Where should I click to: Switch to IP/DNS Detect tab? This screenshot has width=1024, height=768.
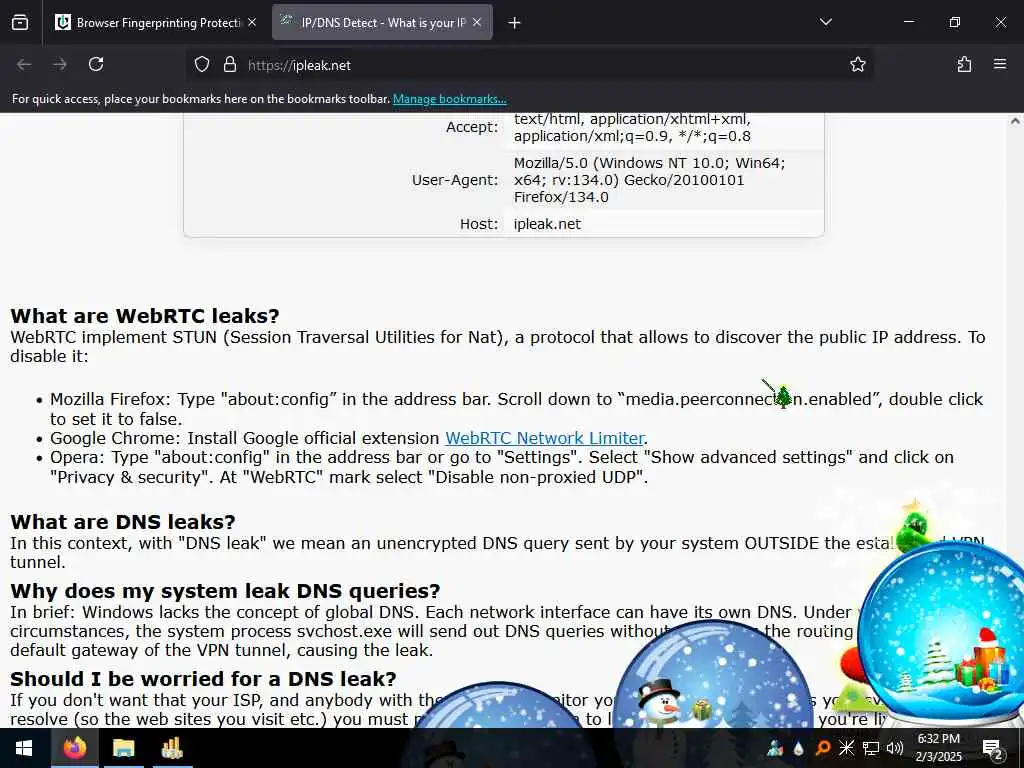click(382, 23)
